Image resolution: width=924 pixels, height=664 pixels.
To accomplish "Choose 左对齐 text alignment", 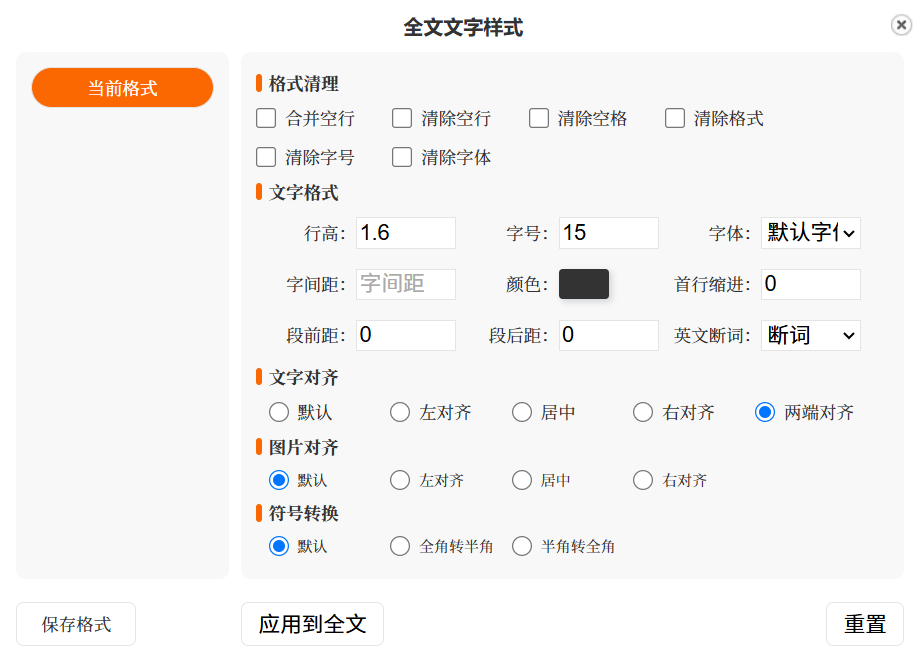I will [400, 412].
